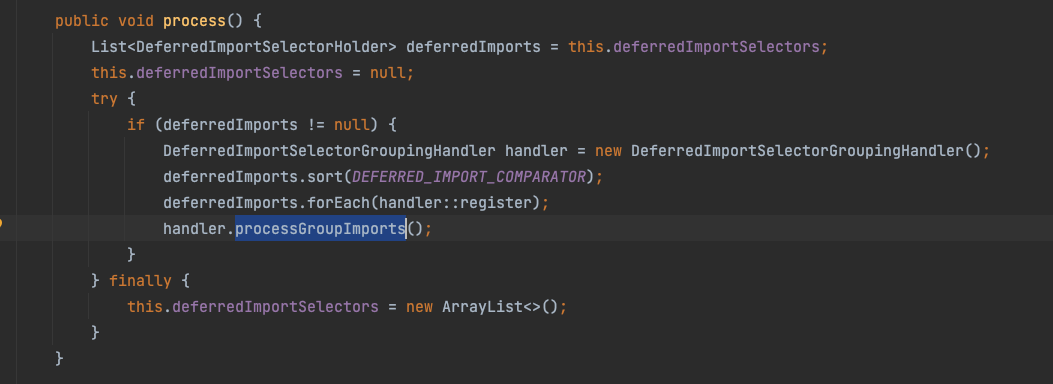The image size is (1053, 384).
Task: Click the DeferredImportSelectorGroupingHandler type before handler variable
Action: (329, 150)
